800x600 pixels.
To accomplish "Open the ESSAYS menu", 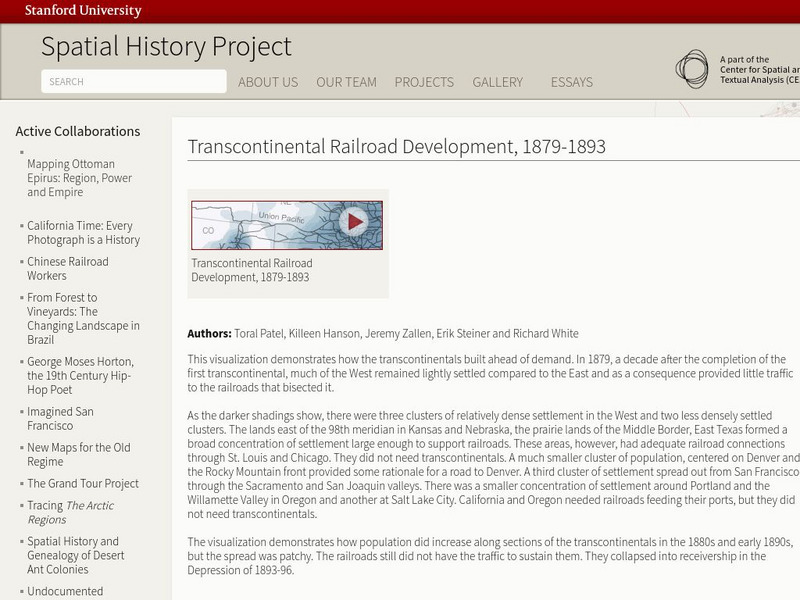I will (571, 82).
